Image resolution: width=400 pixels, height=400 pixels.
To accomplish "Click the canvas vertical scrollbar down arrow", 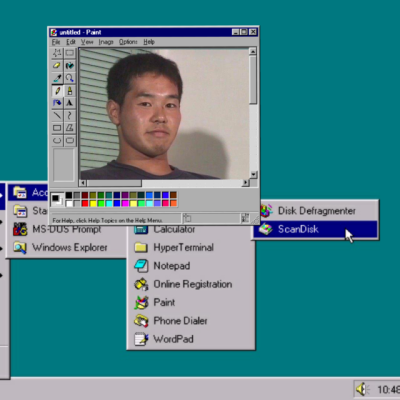I will click(253, 174).
